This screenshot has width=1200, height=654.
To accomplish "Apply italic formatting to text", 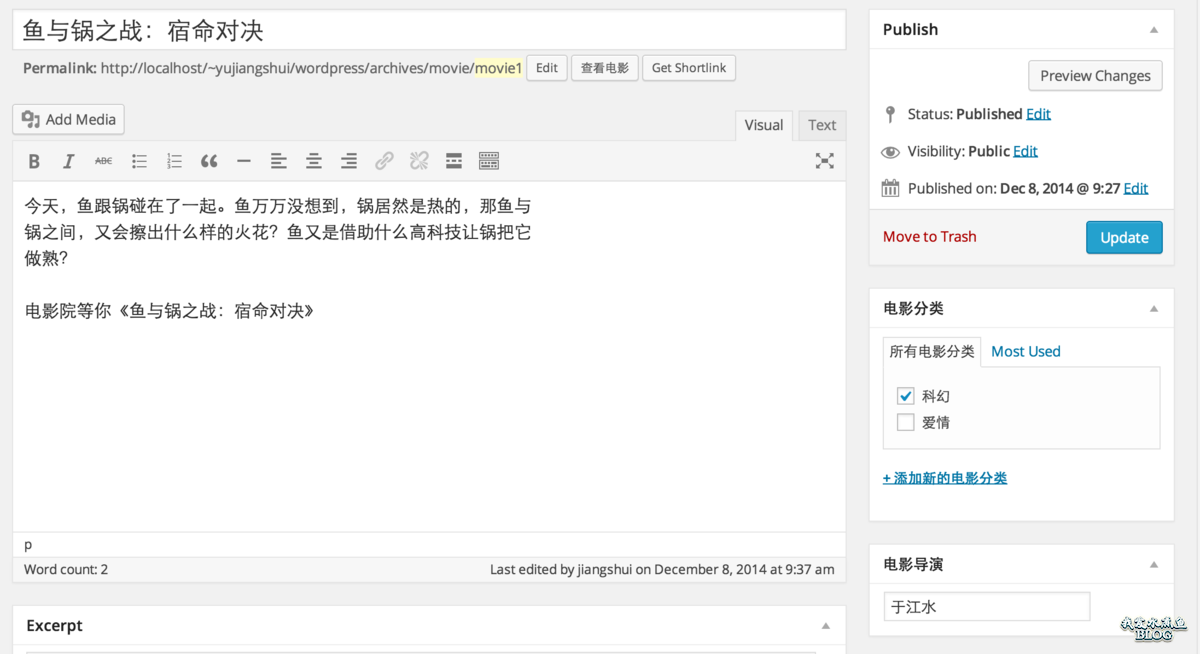I will (x=68, y=161).
